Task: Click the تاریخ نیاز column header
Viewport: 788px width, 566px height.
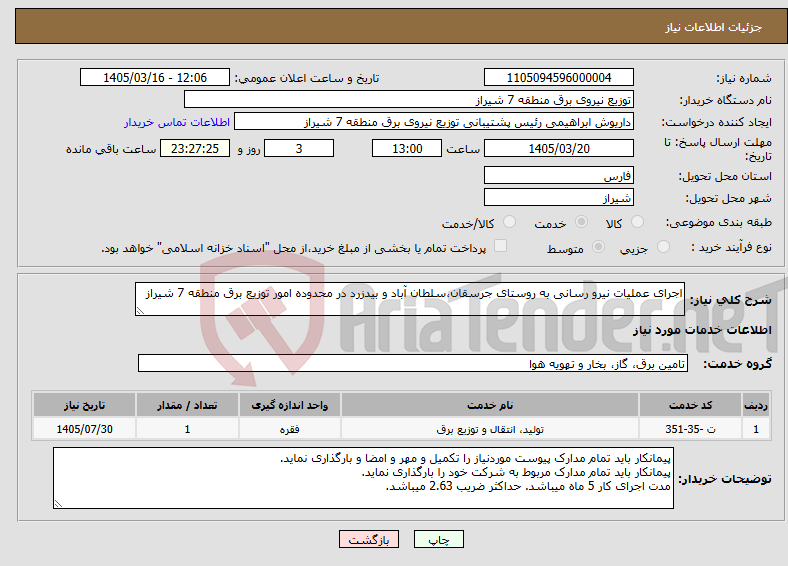Action: (84, 405)
